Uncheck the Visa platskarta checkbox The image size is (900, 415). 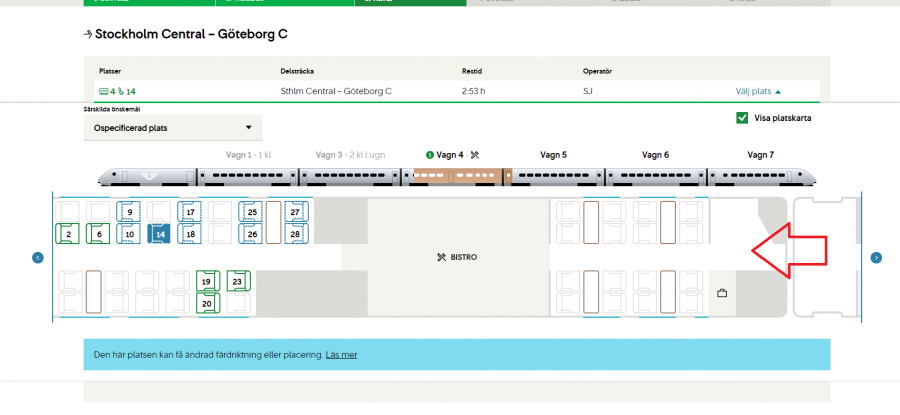tap(742, 118)
